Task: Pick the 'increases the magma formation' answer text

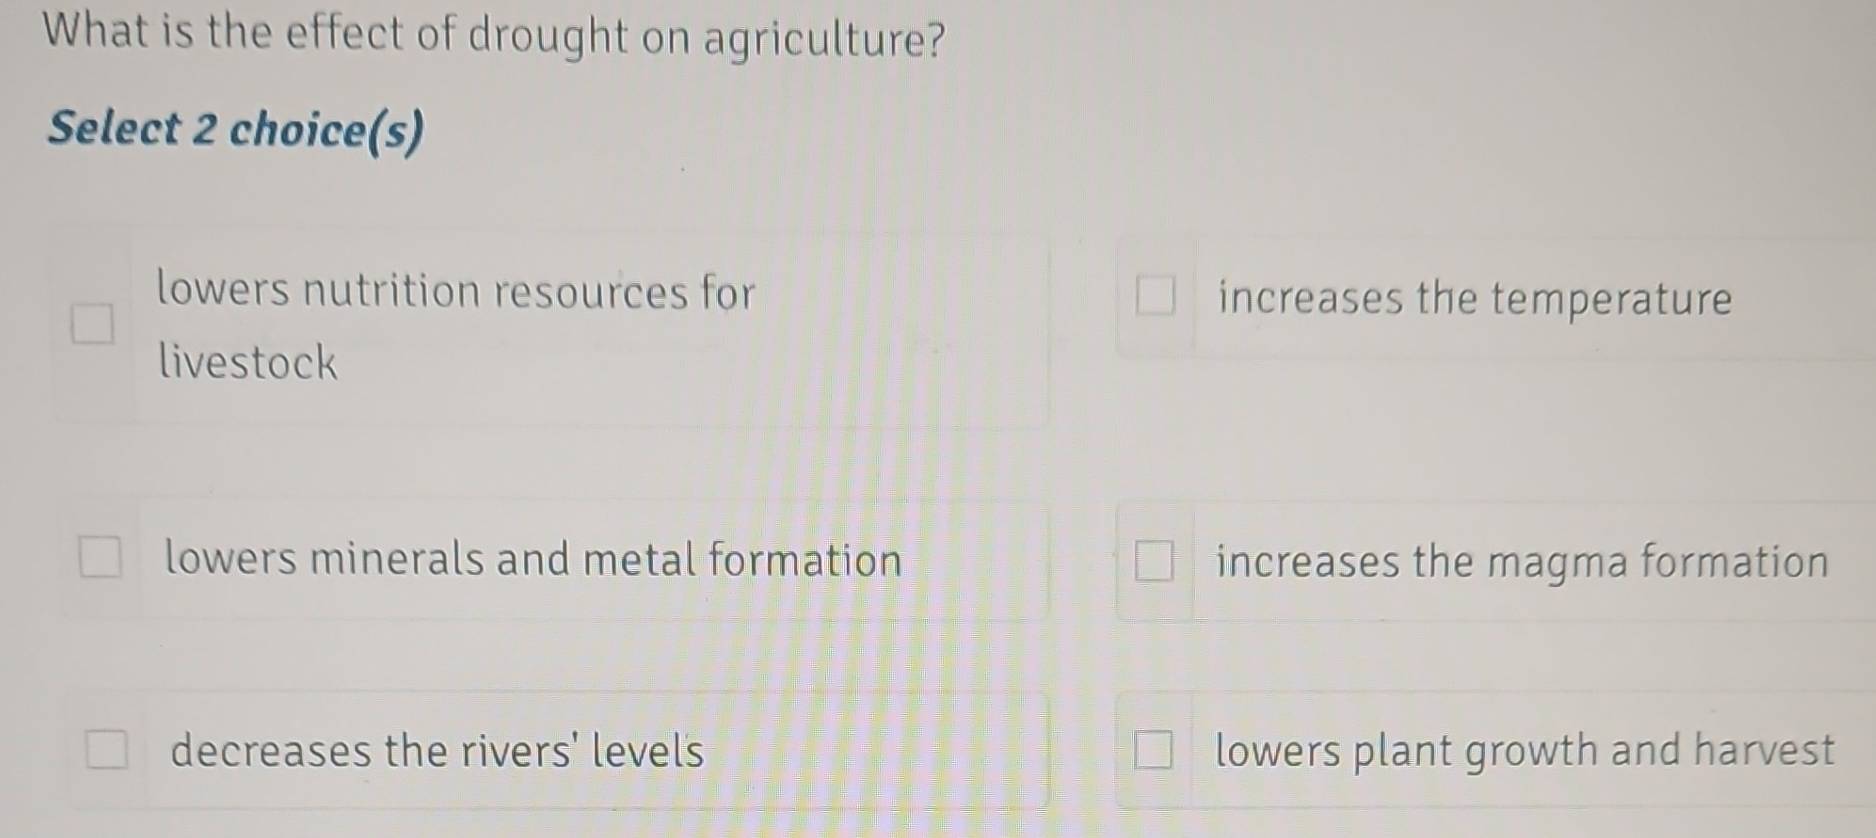Action: tap(1521, 562)
